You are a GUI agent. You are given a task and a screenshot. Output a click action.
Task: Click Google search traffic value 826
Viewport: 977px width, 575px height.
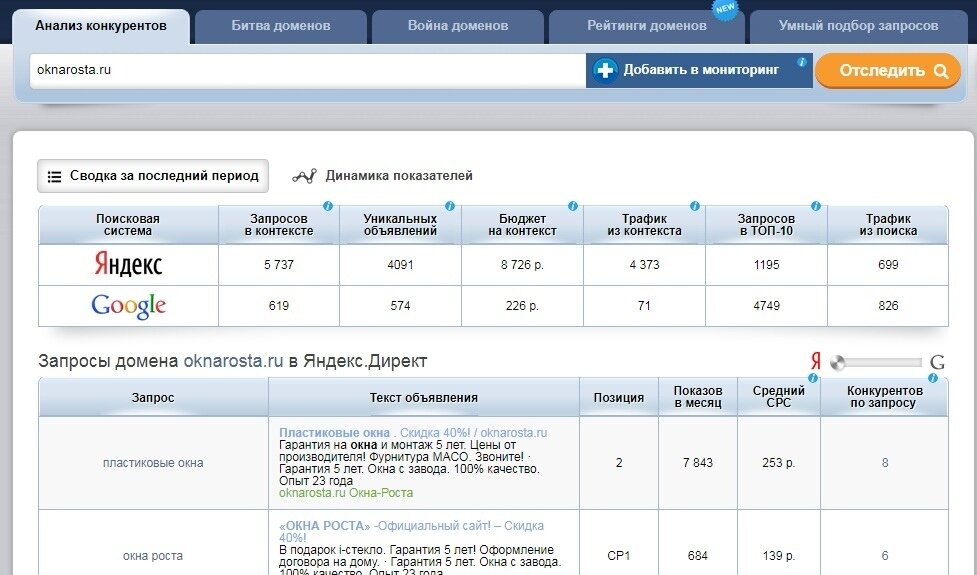click(888, 306)
